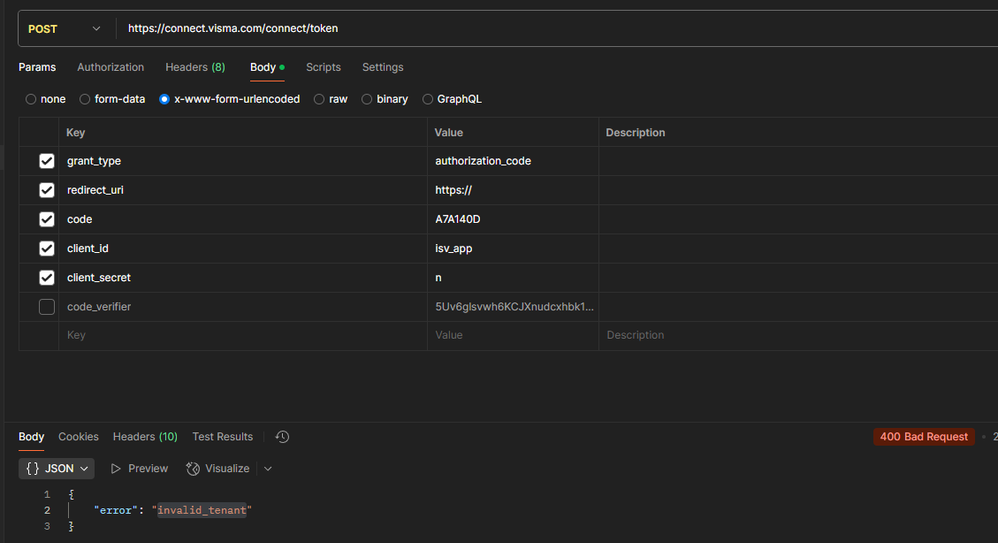This screenshot has width=998, height=543.
Task: Open the Test Results tab
Action: 223,437
